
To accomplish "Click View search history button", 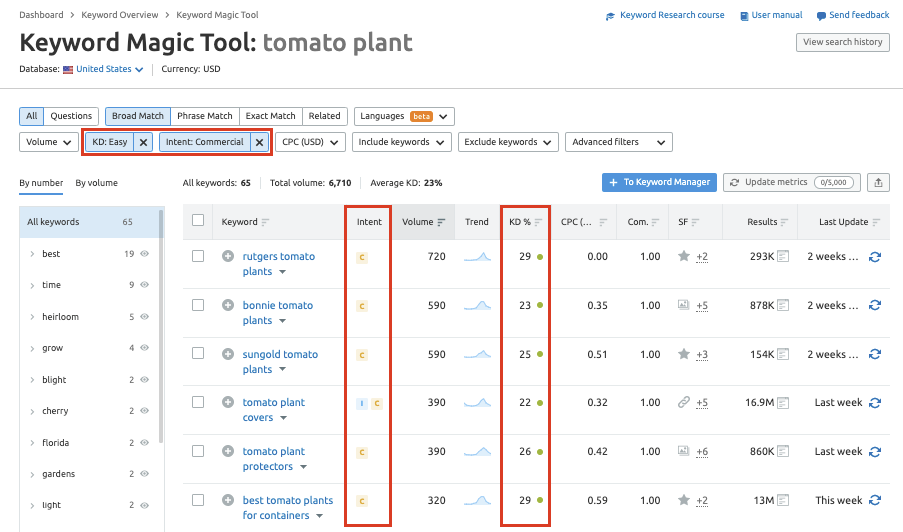I will coord(843,42).
